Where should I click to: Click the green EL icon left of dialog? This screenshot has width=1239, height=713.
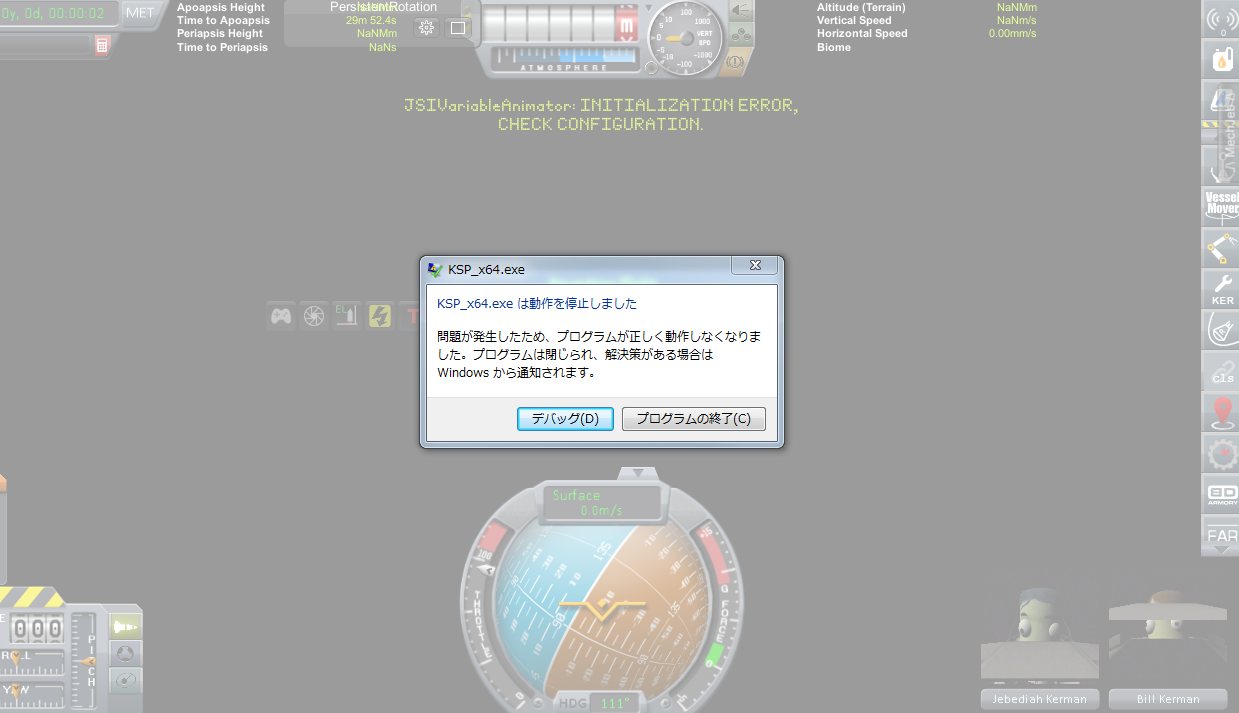coord(346,316)
